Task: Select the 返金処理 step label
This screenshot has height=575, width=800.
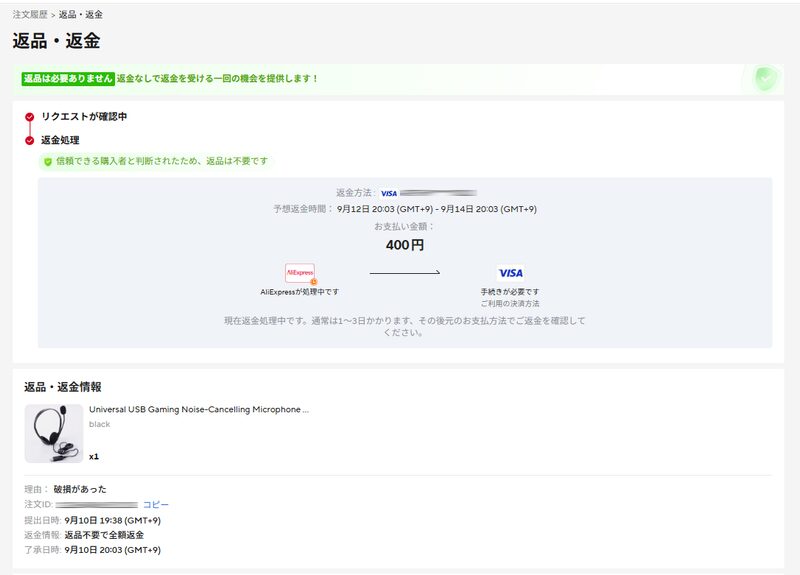Action: click(x=60, y=140)
